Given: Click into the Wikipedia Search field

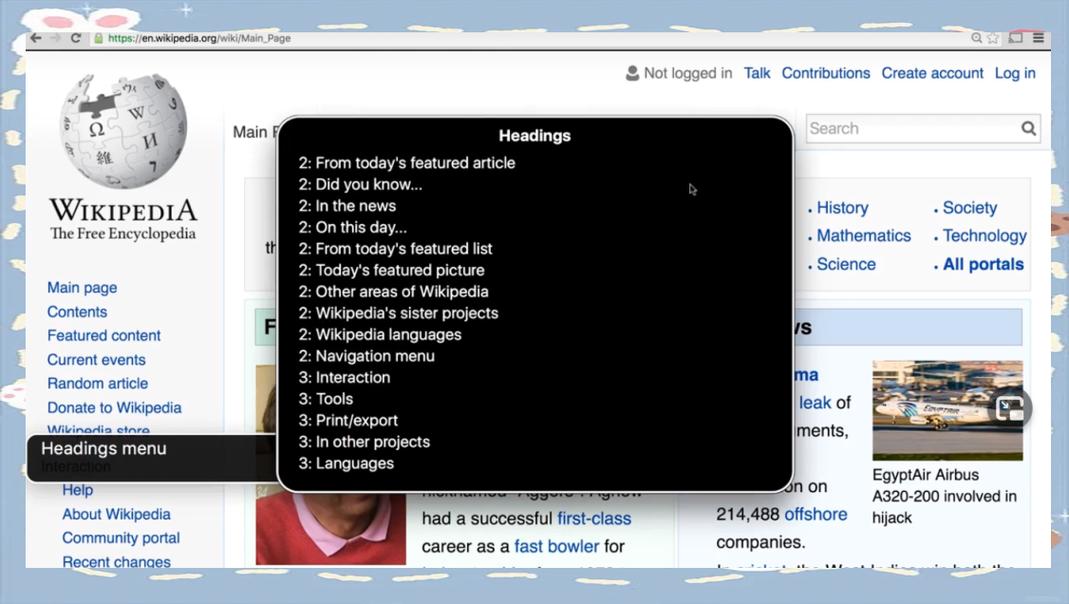Looking at the screenshot, I should [x=910, y=128].
